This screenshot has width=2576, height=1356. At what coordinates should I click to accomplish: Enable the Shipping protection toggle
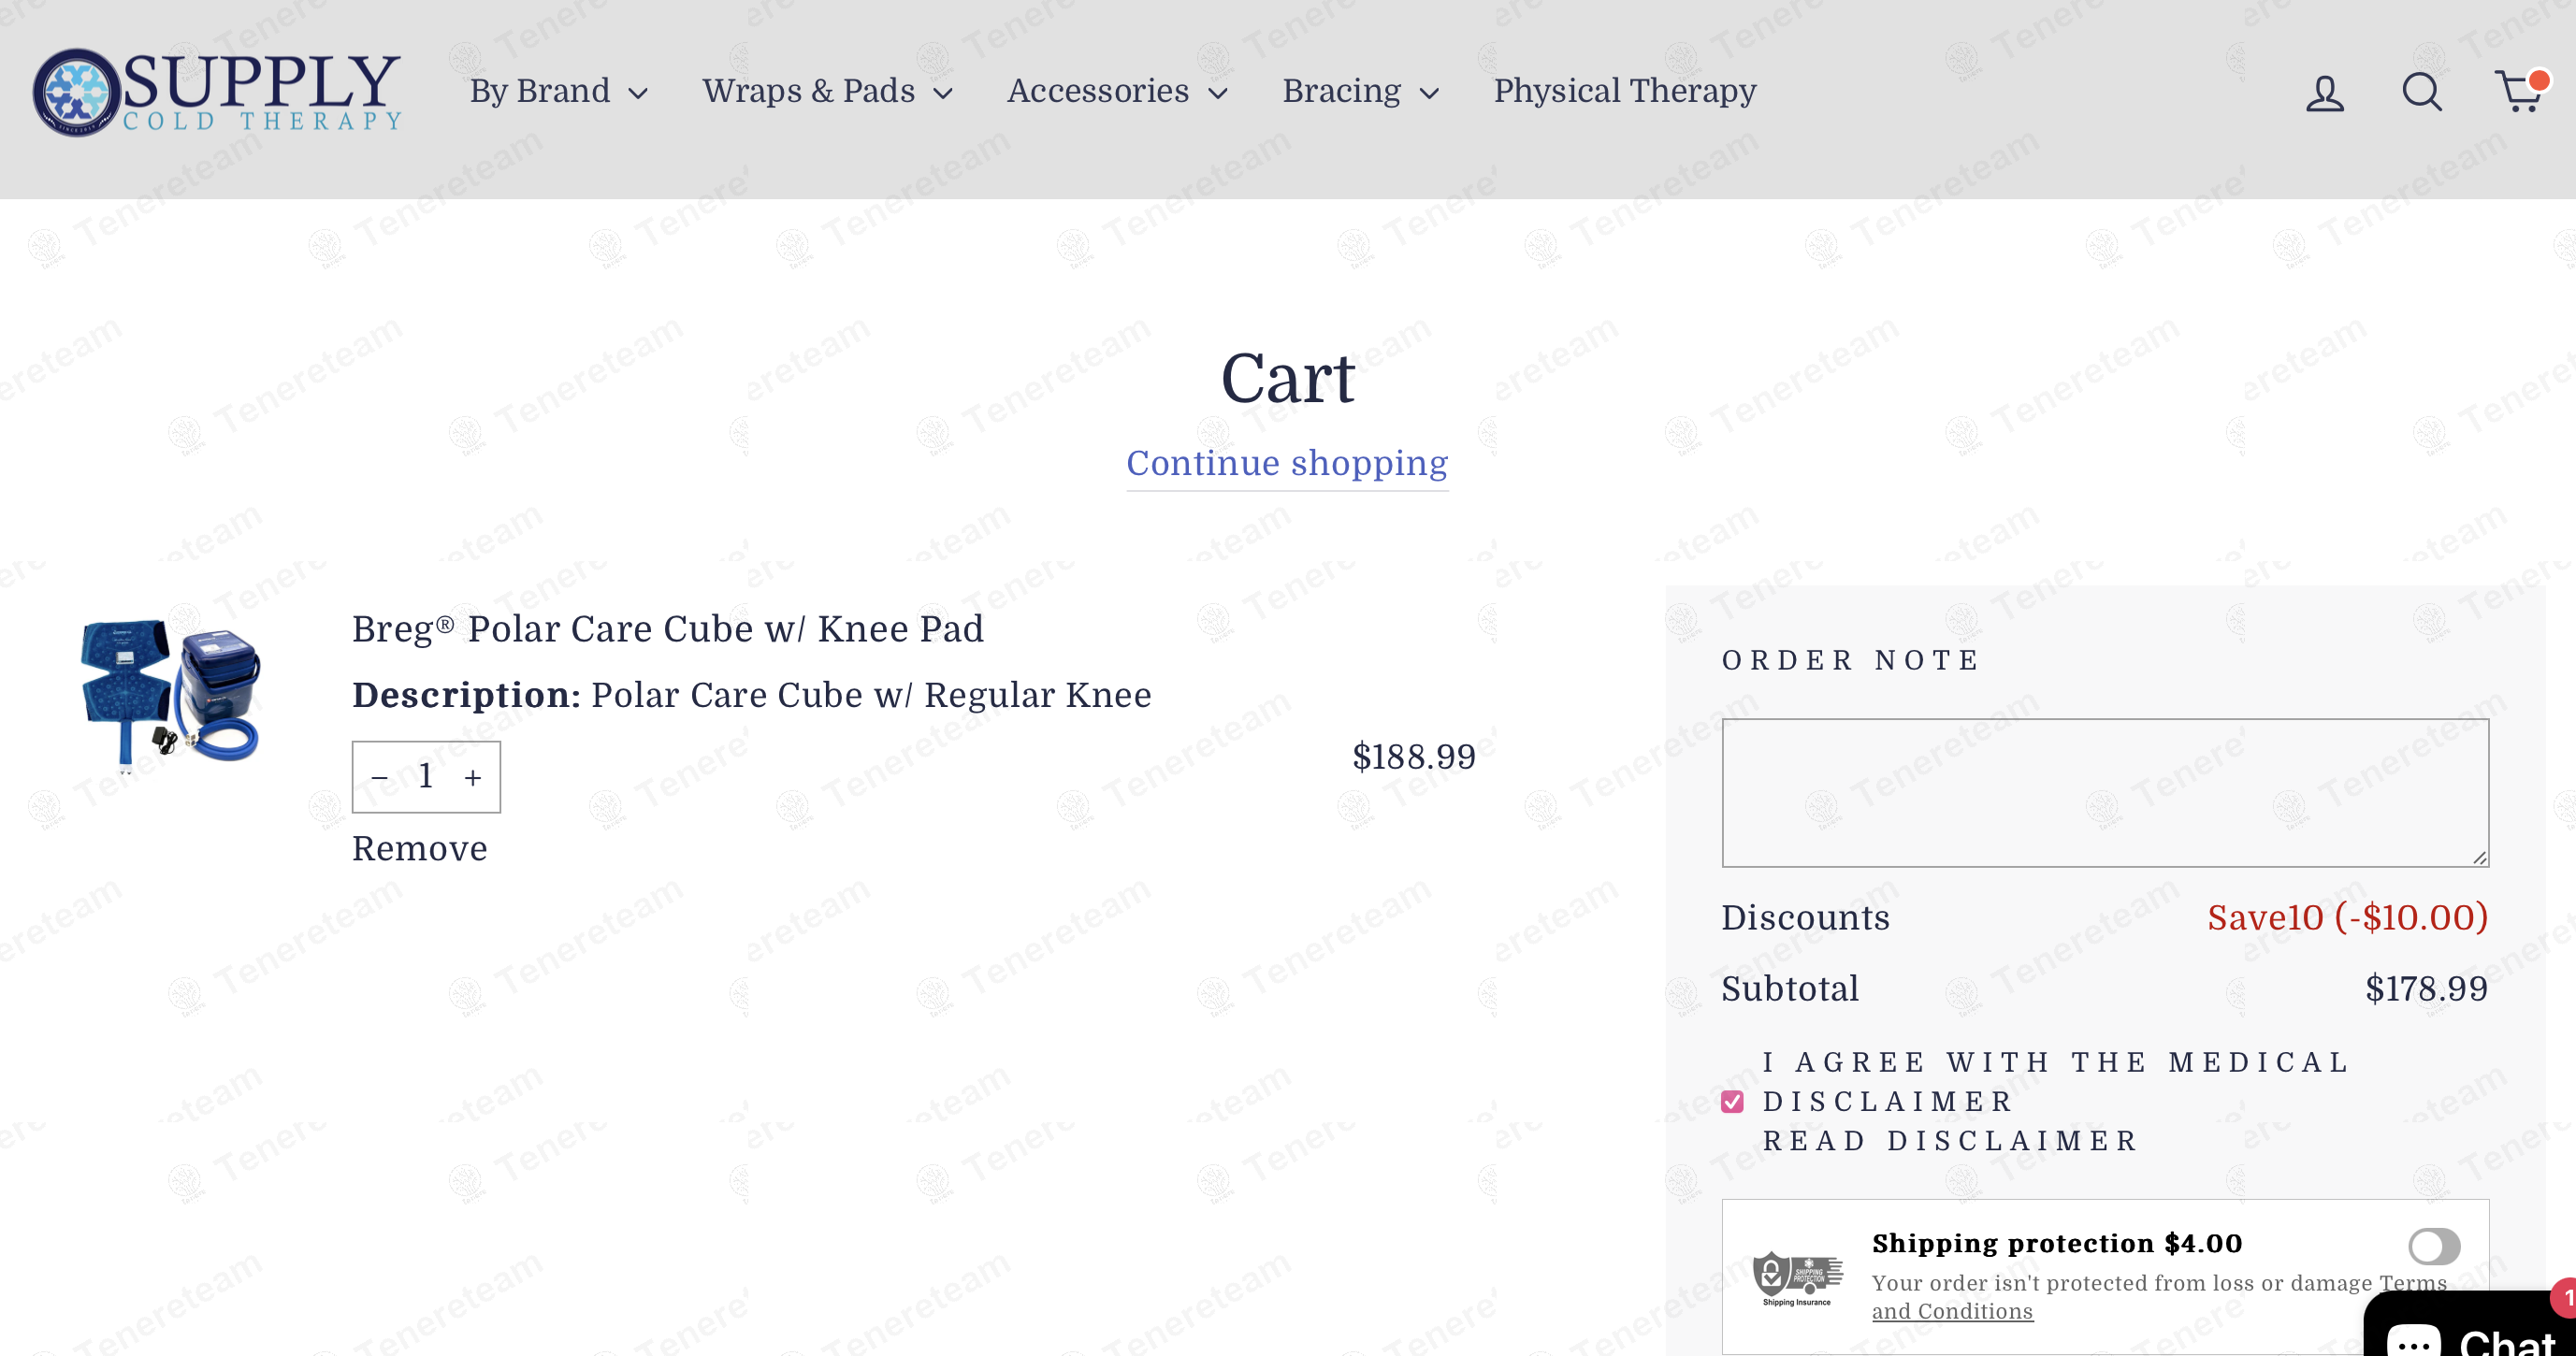tap(2433, 1246)
